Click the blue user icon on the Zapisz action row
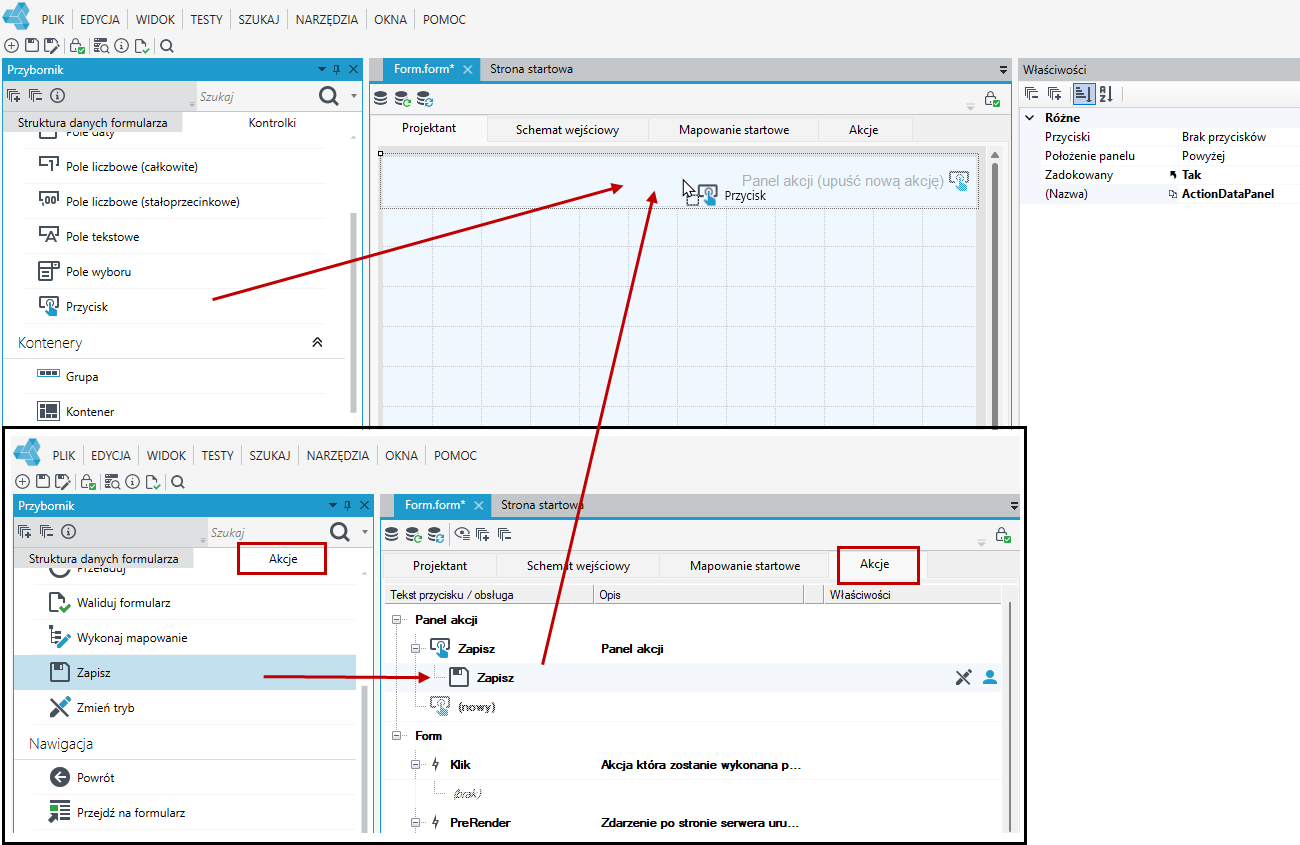 tap(990, 677)
